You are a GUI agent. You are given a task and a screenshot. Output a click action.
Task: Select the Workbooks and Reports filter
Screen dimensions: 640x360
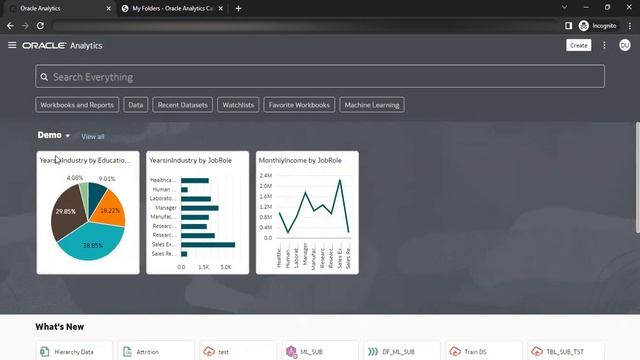coord(77,105)
